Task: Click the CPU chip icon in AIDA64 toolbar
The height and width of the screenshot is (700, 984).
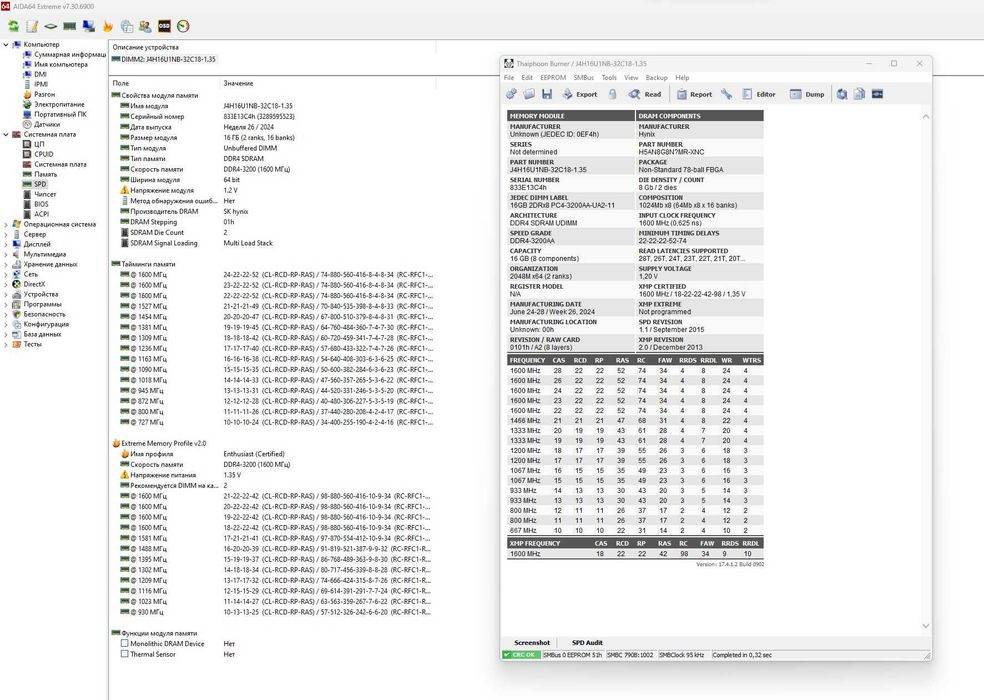Action: pos(51,26)
